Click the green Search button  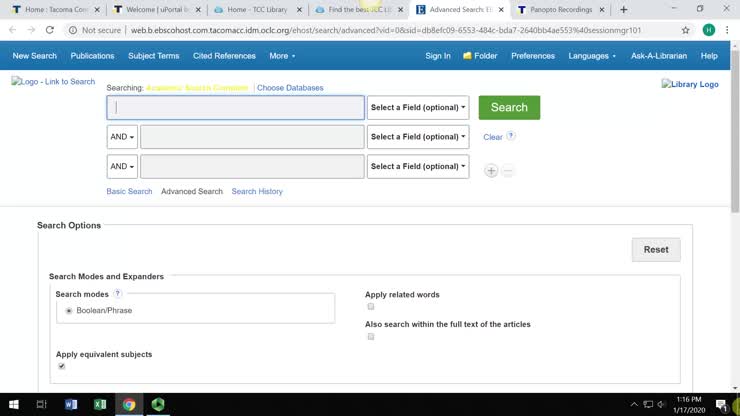(x=509, y=107)
